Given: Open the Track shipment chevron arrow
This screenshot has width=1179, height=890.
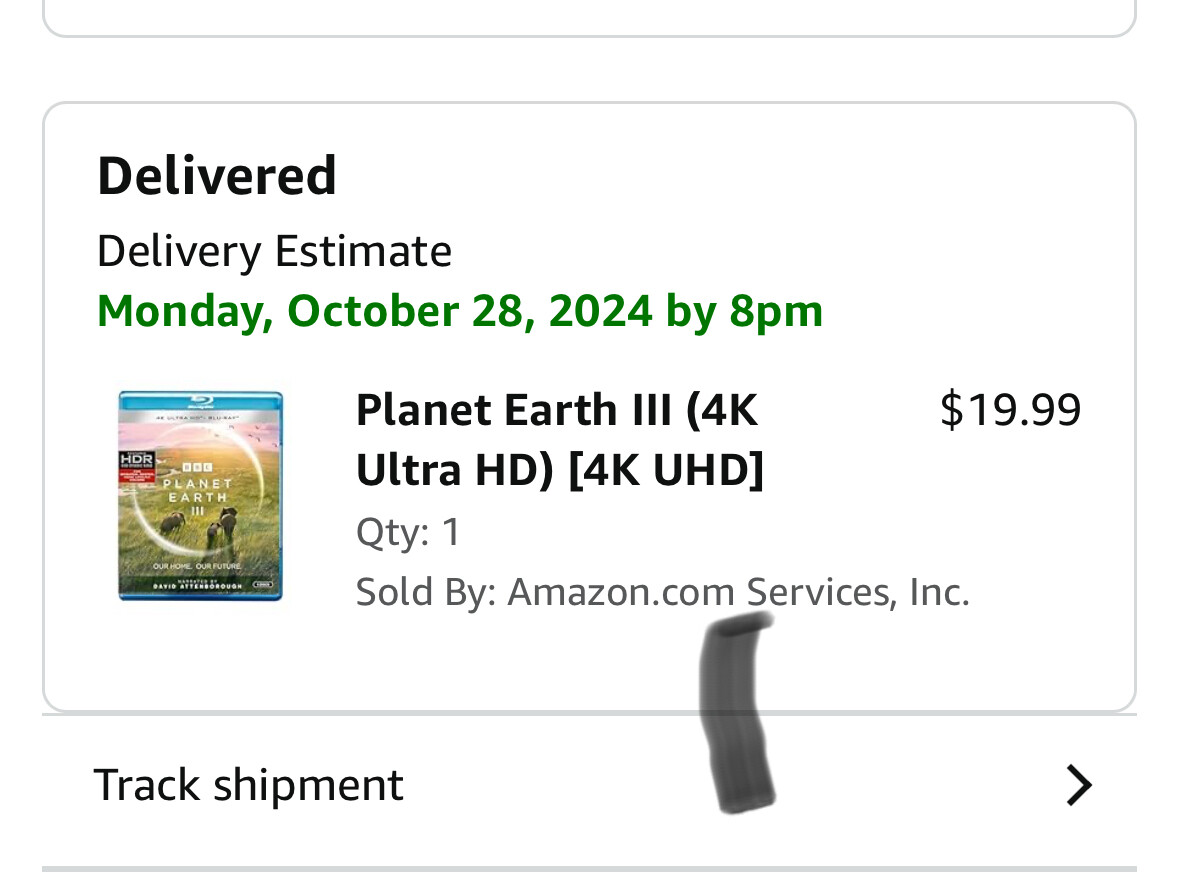Looking at the screenshot, I should click(1078, 785).
